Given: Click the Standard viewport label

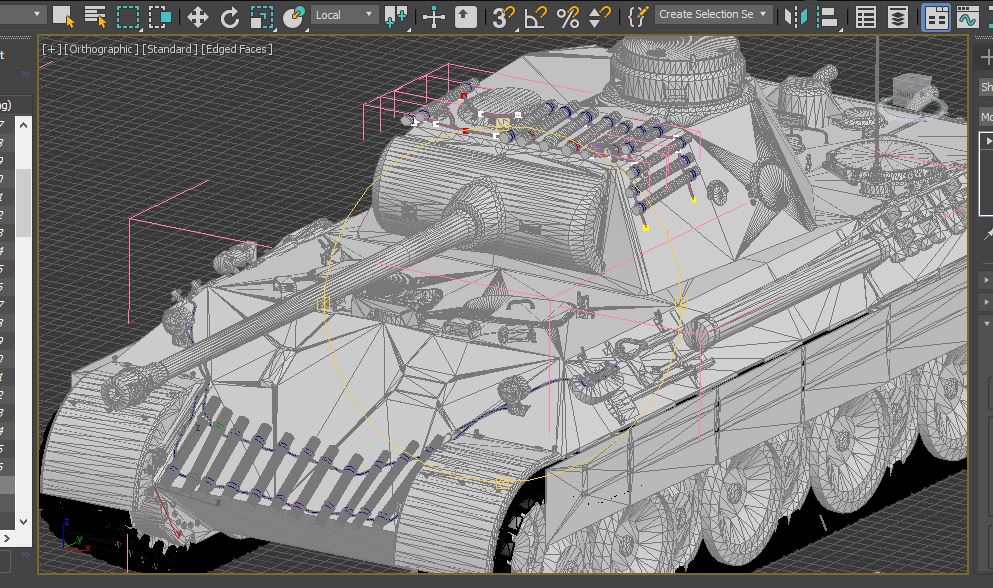Looking at the screenshot, I should pyautogui.click(x=170, y=49).
